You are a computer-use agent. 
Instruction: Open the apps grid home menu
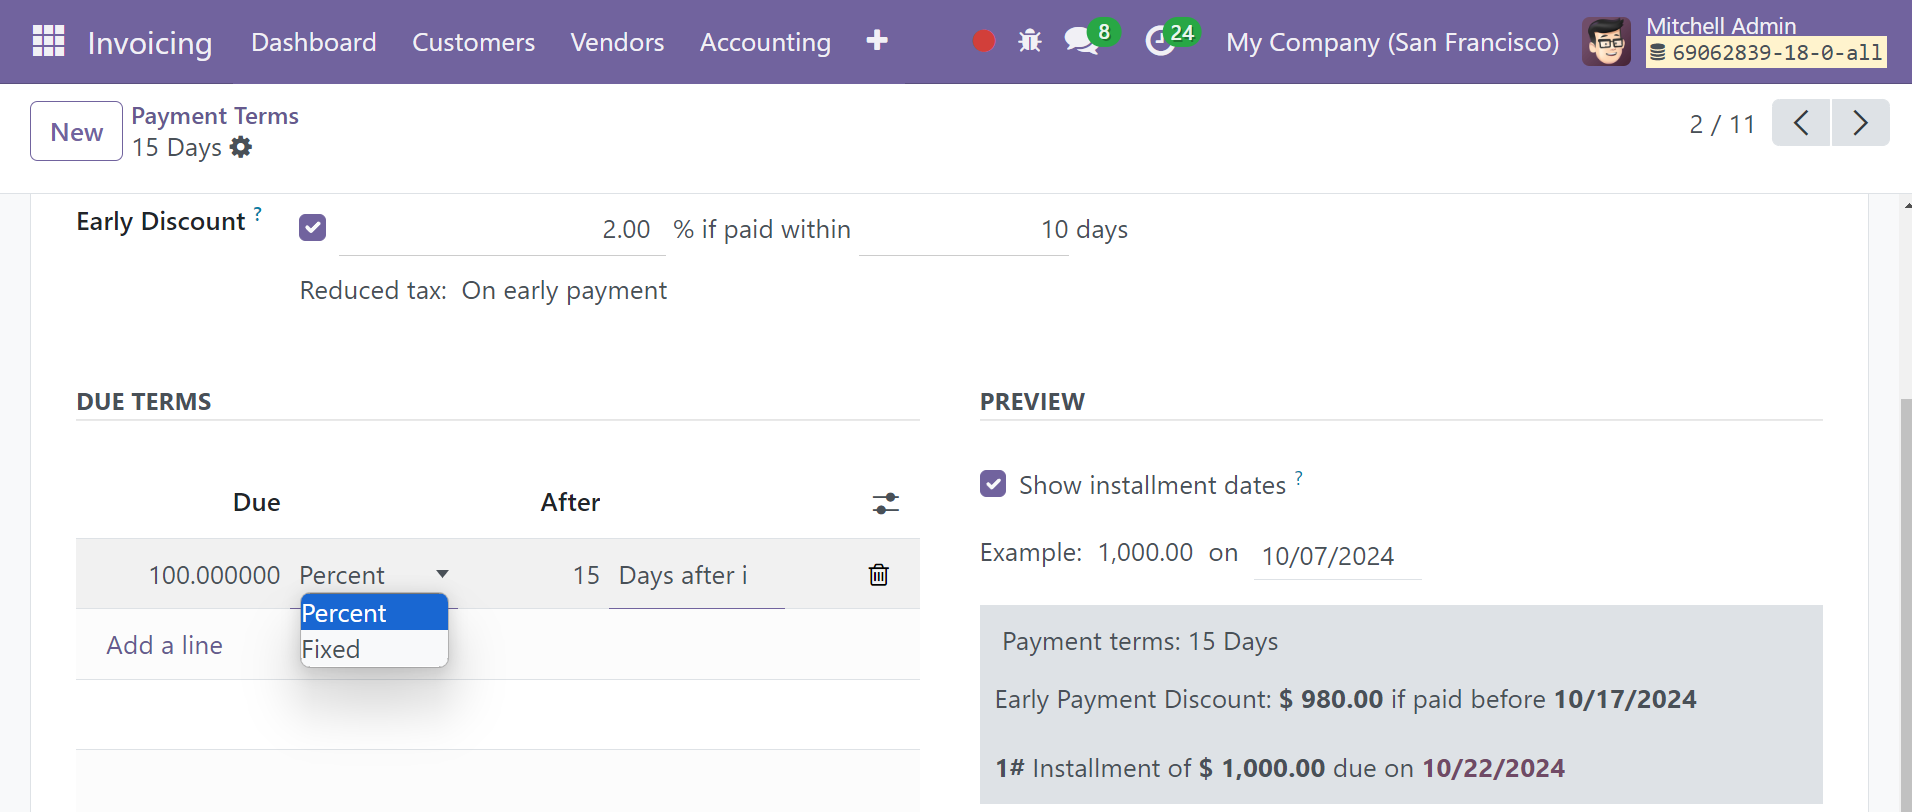[x=48, y=41]
